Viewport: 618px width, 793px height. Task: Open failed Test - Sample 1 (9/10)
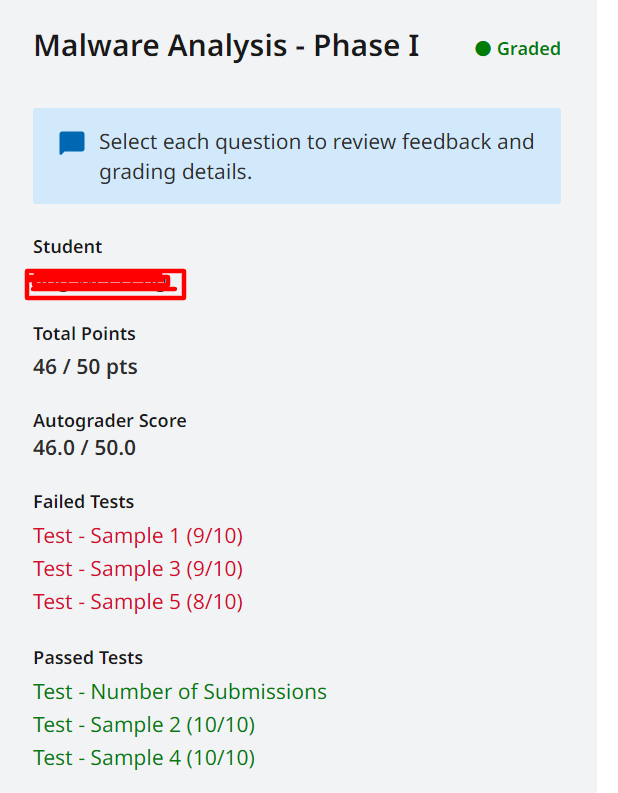pos(138,536)
